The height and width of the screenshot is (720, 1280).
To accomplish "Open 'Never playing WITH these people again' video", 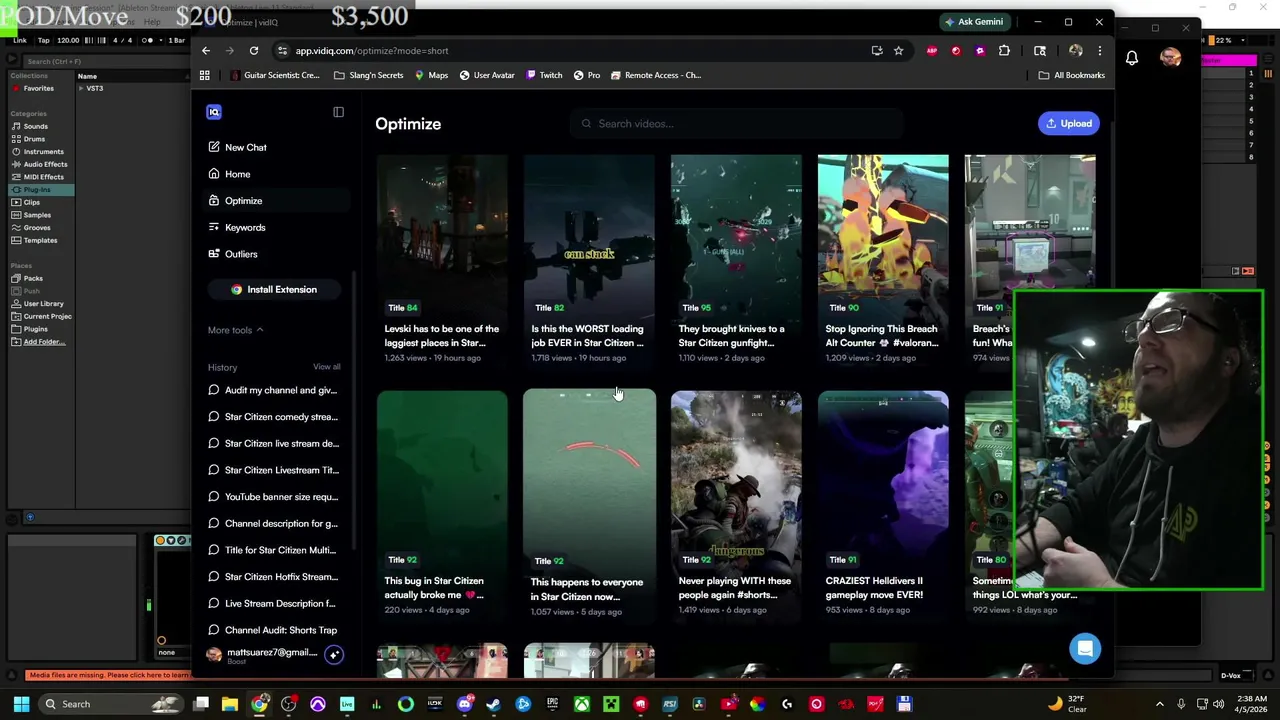I will [736, 504].
